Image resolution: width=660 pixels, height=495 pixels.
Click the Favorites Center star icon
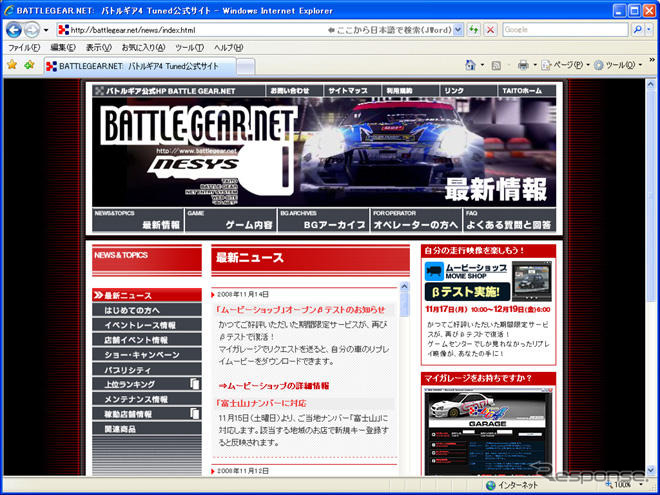pyautogui.click(x=12, y=65)
